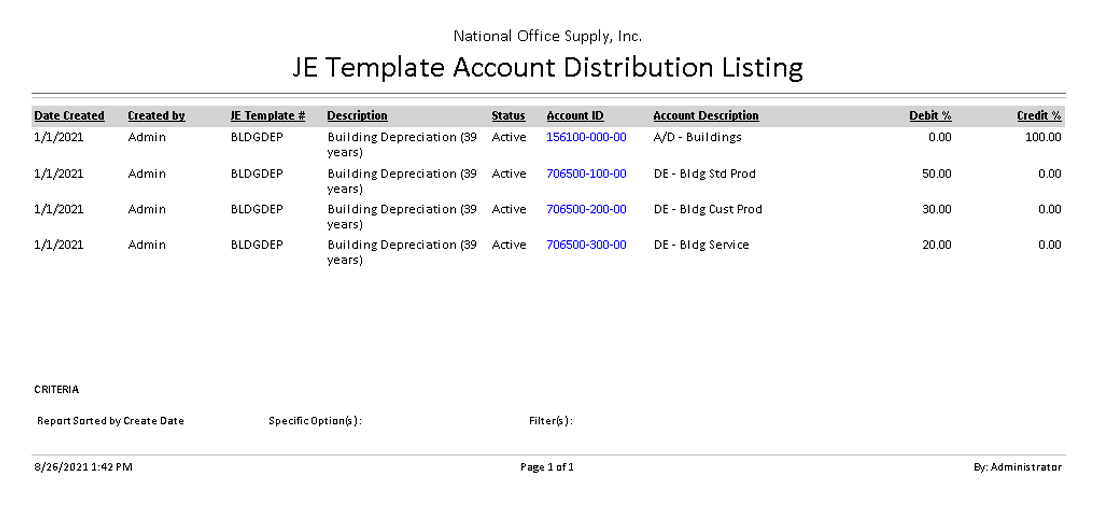
Task: Select the Status column header
Action: [508, 116]
